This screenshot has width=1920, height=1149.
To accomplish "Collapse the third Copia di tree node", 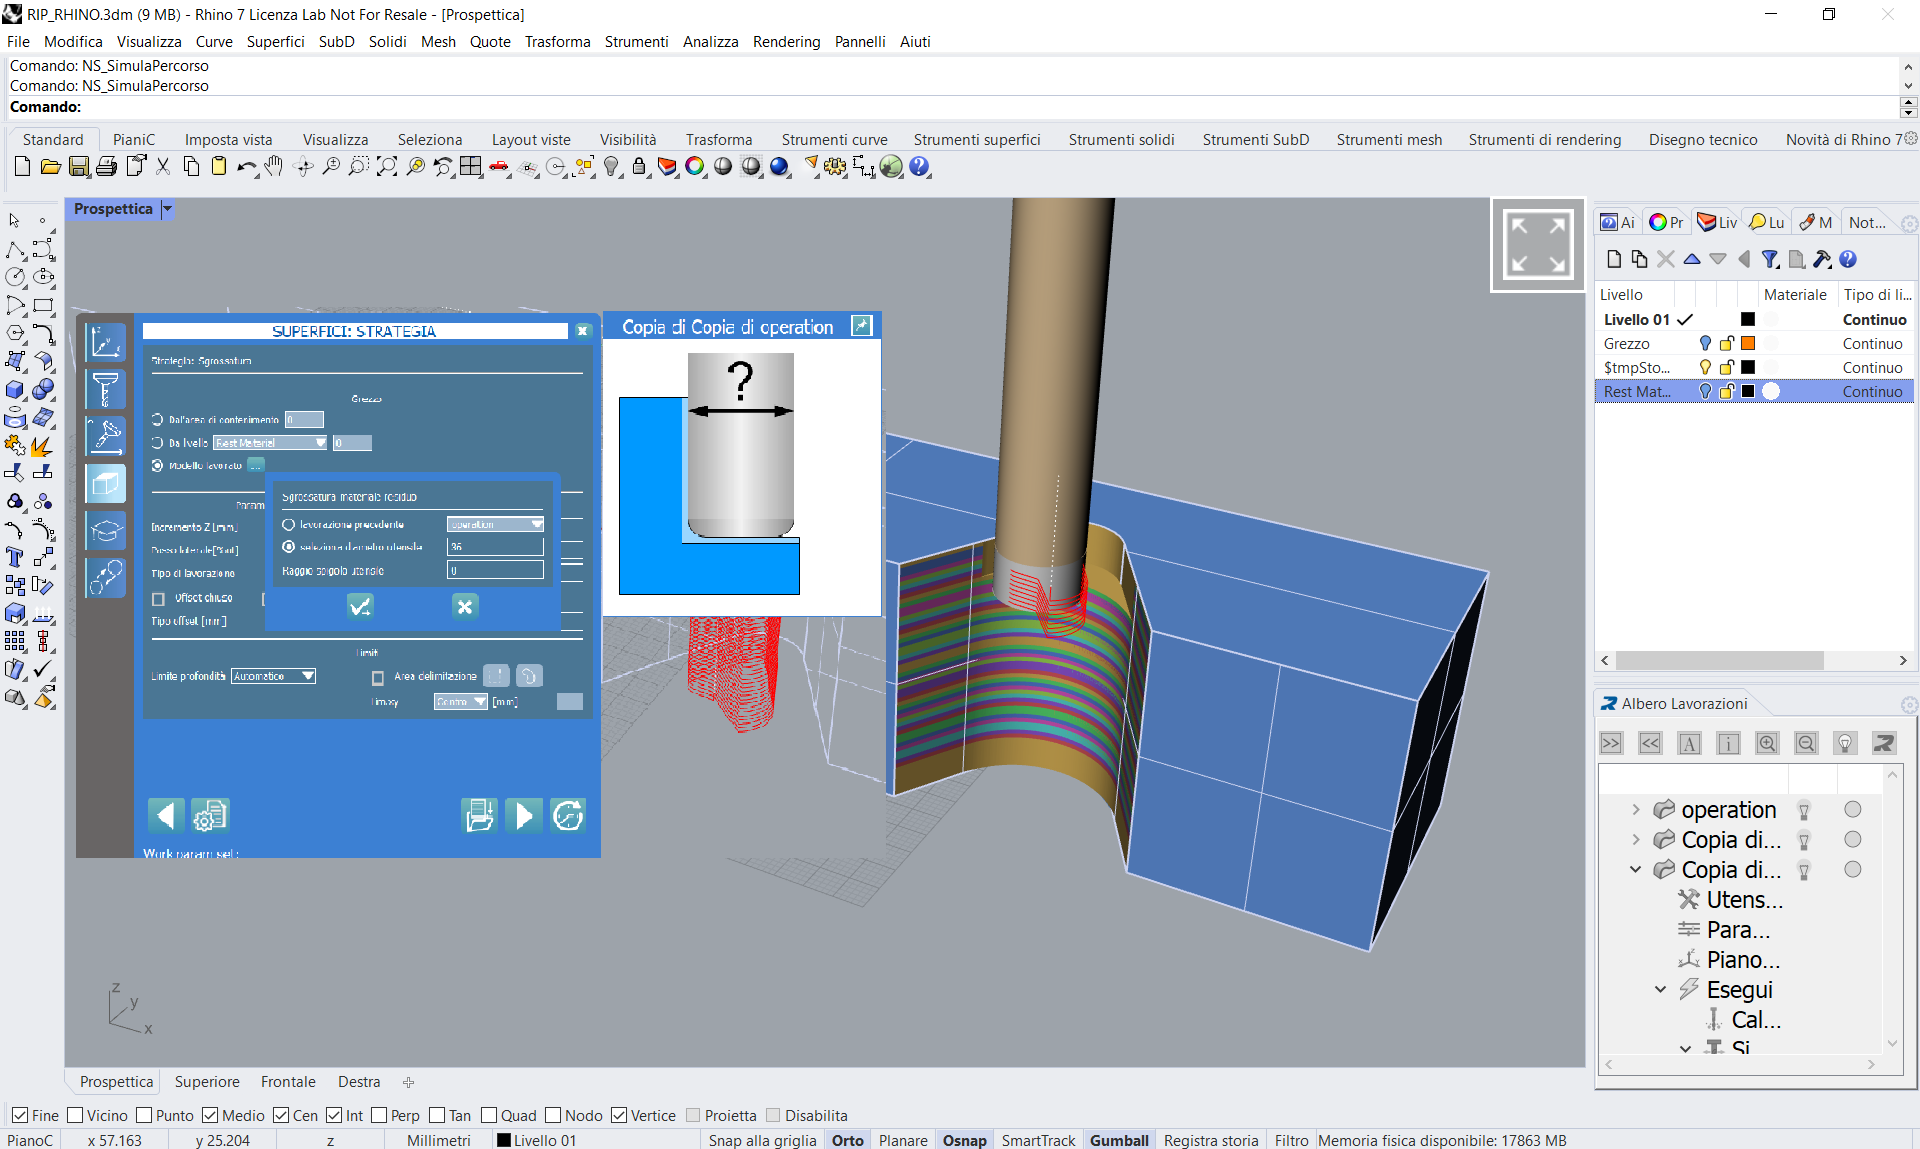I will coord(1636,869).
